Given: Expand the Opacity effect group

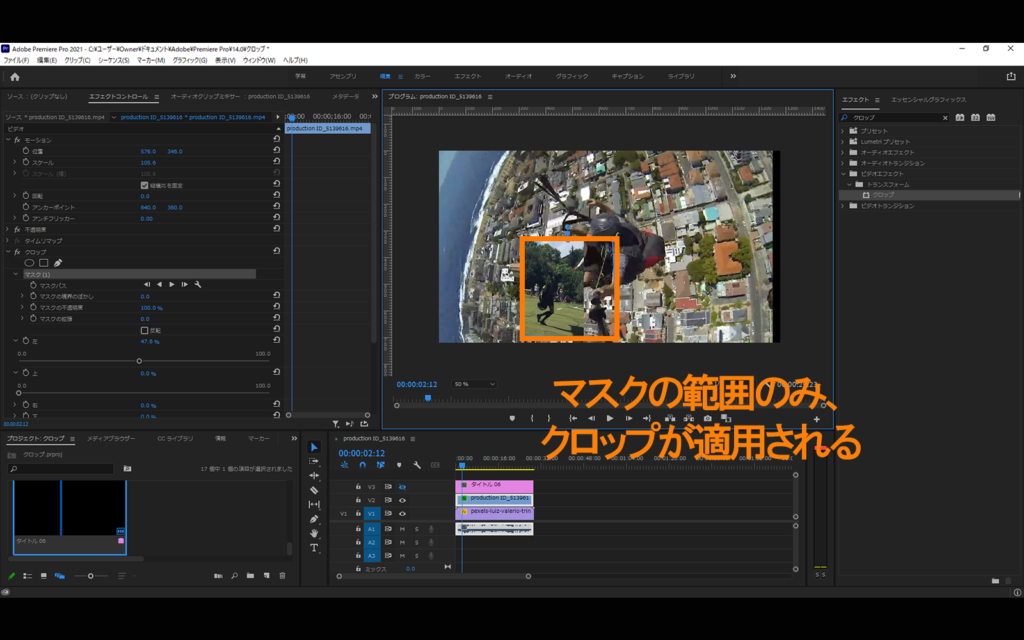Looking at the screenshot, I should (8, 230).
